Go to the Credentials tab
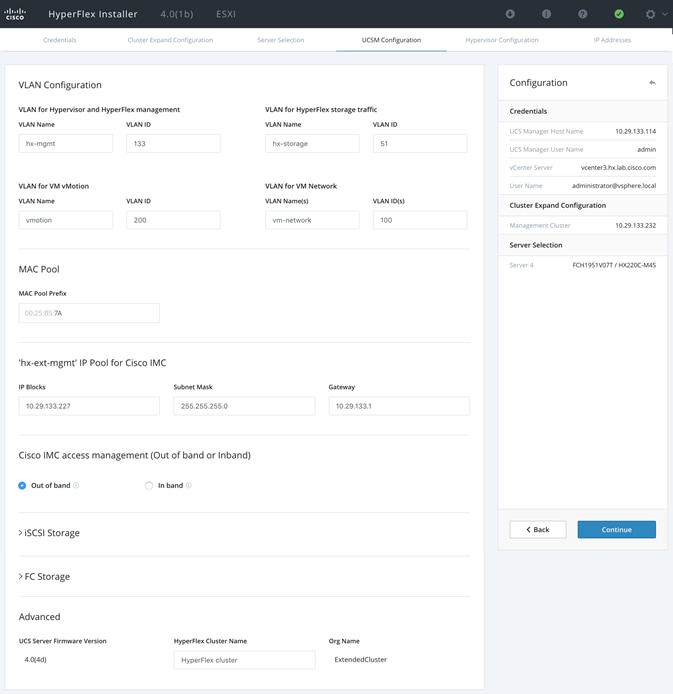Screen dimensions: 673x694 click(x=60, y=40)
